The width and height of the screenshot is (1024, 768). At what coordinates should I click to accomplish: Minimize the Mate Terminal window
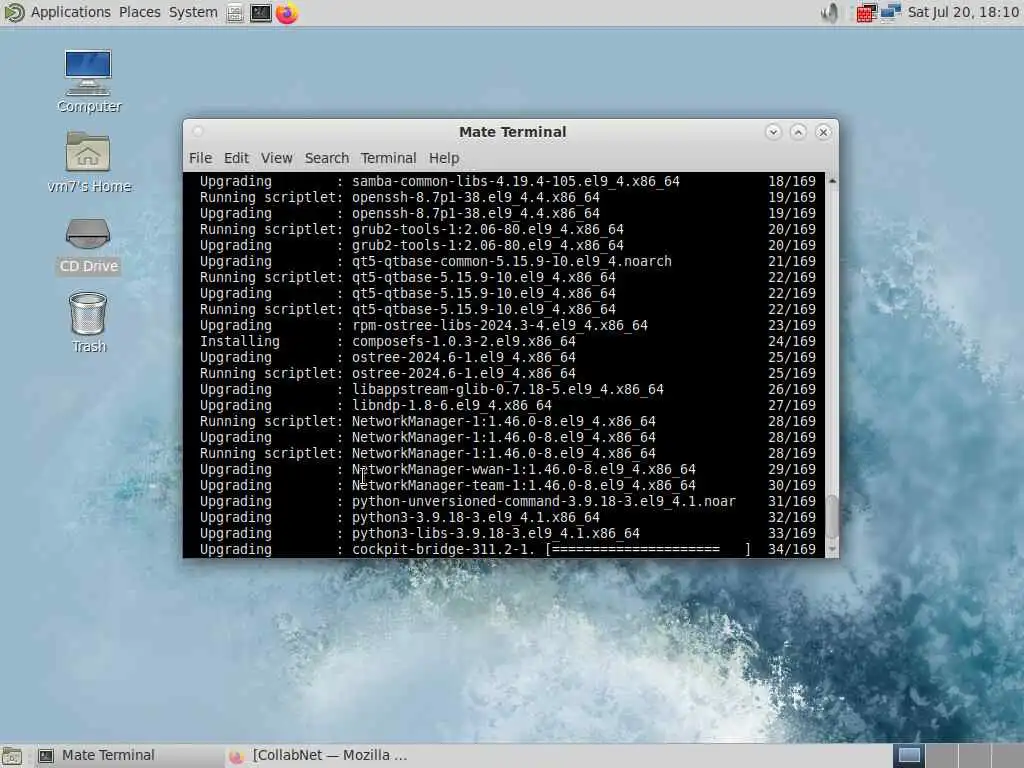(x=773, y=132)
